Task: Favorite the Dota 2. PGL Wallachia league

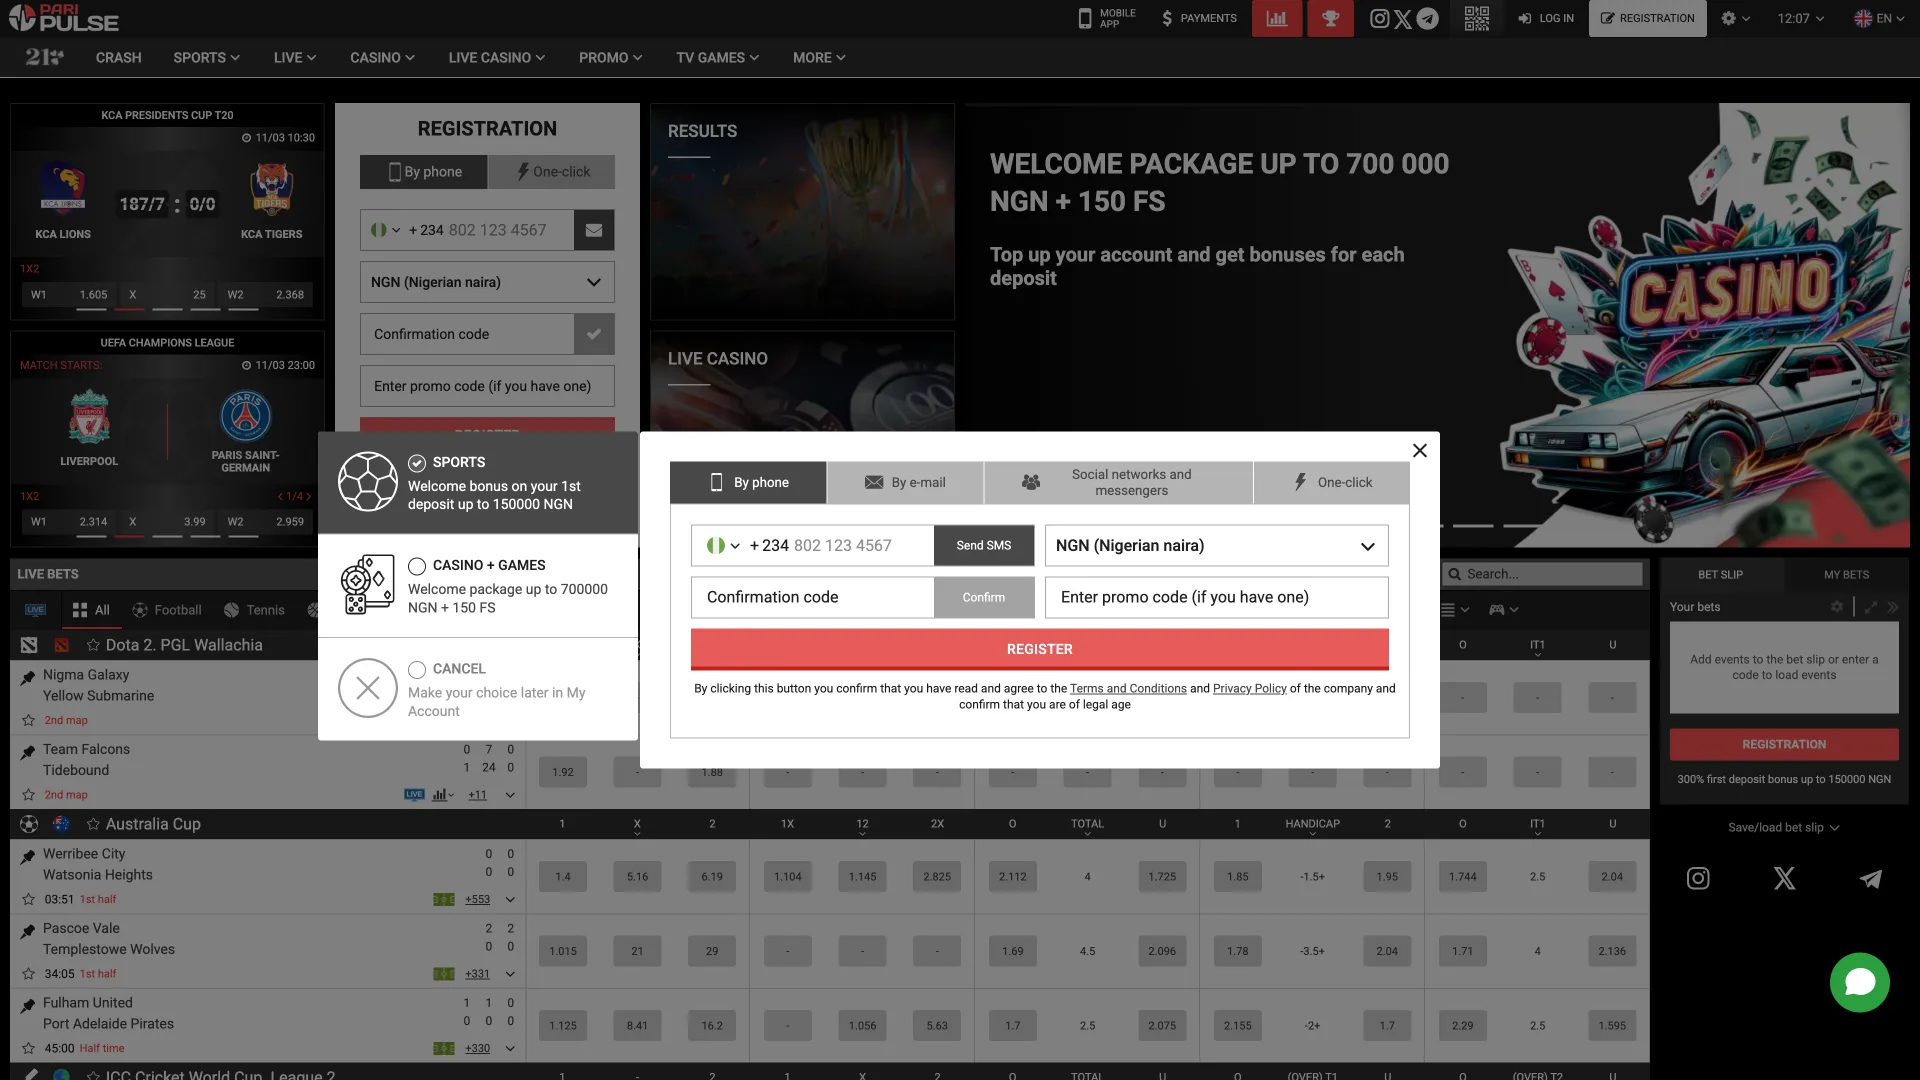Action: point(93,645)
